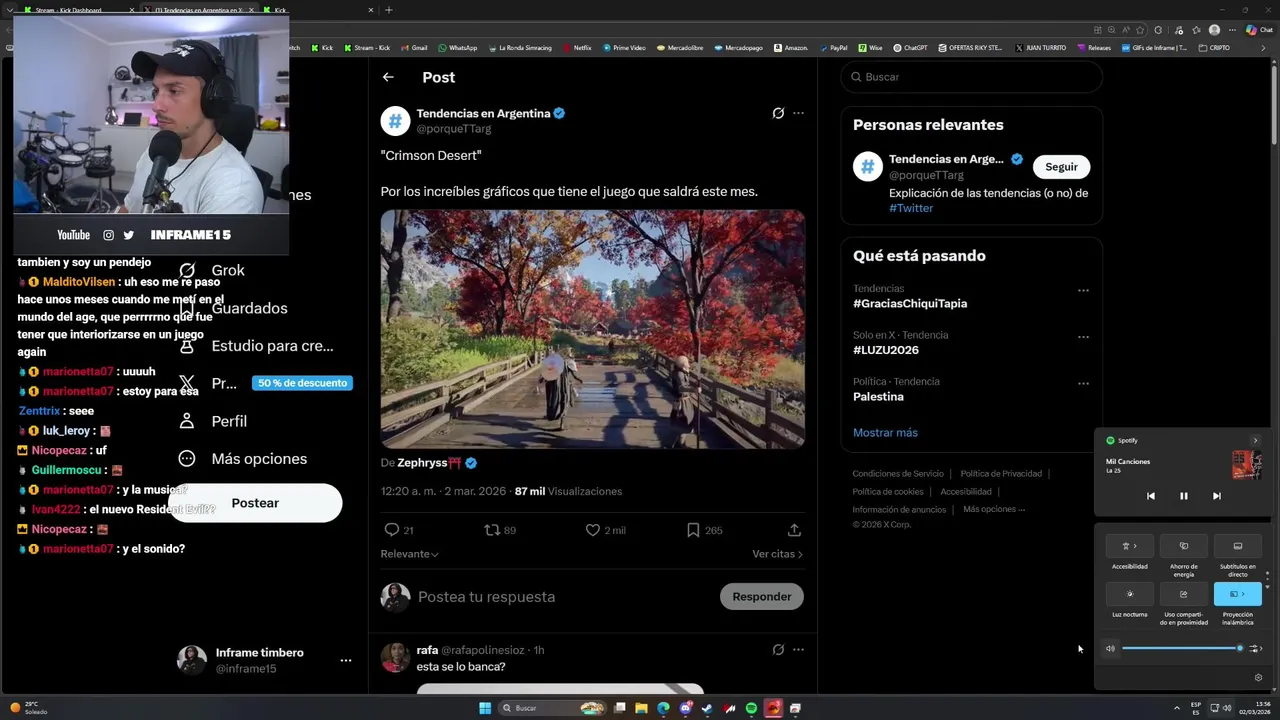
Task: Click taskbar Buscar search box
Action: click(553, 708)
